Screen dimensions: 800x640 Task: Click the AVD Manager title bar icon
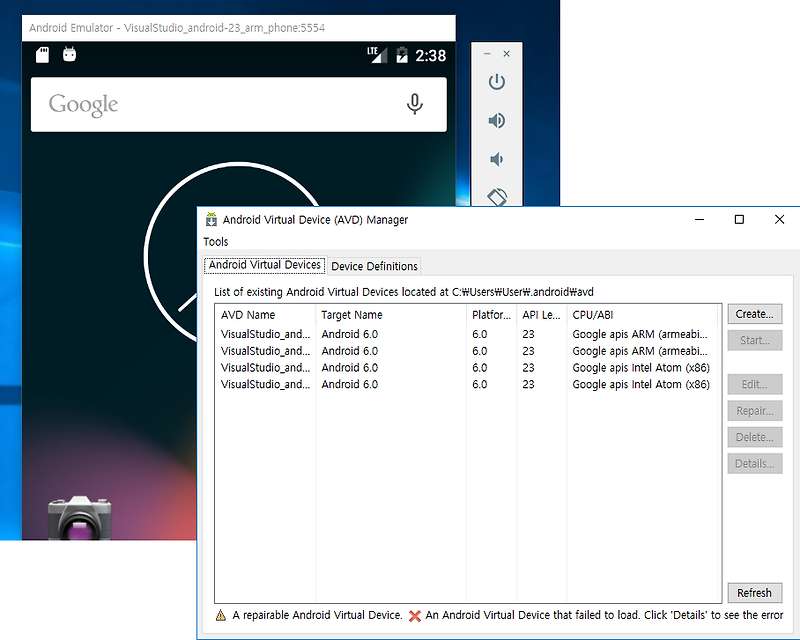point(211,219)
